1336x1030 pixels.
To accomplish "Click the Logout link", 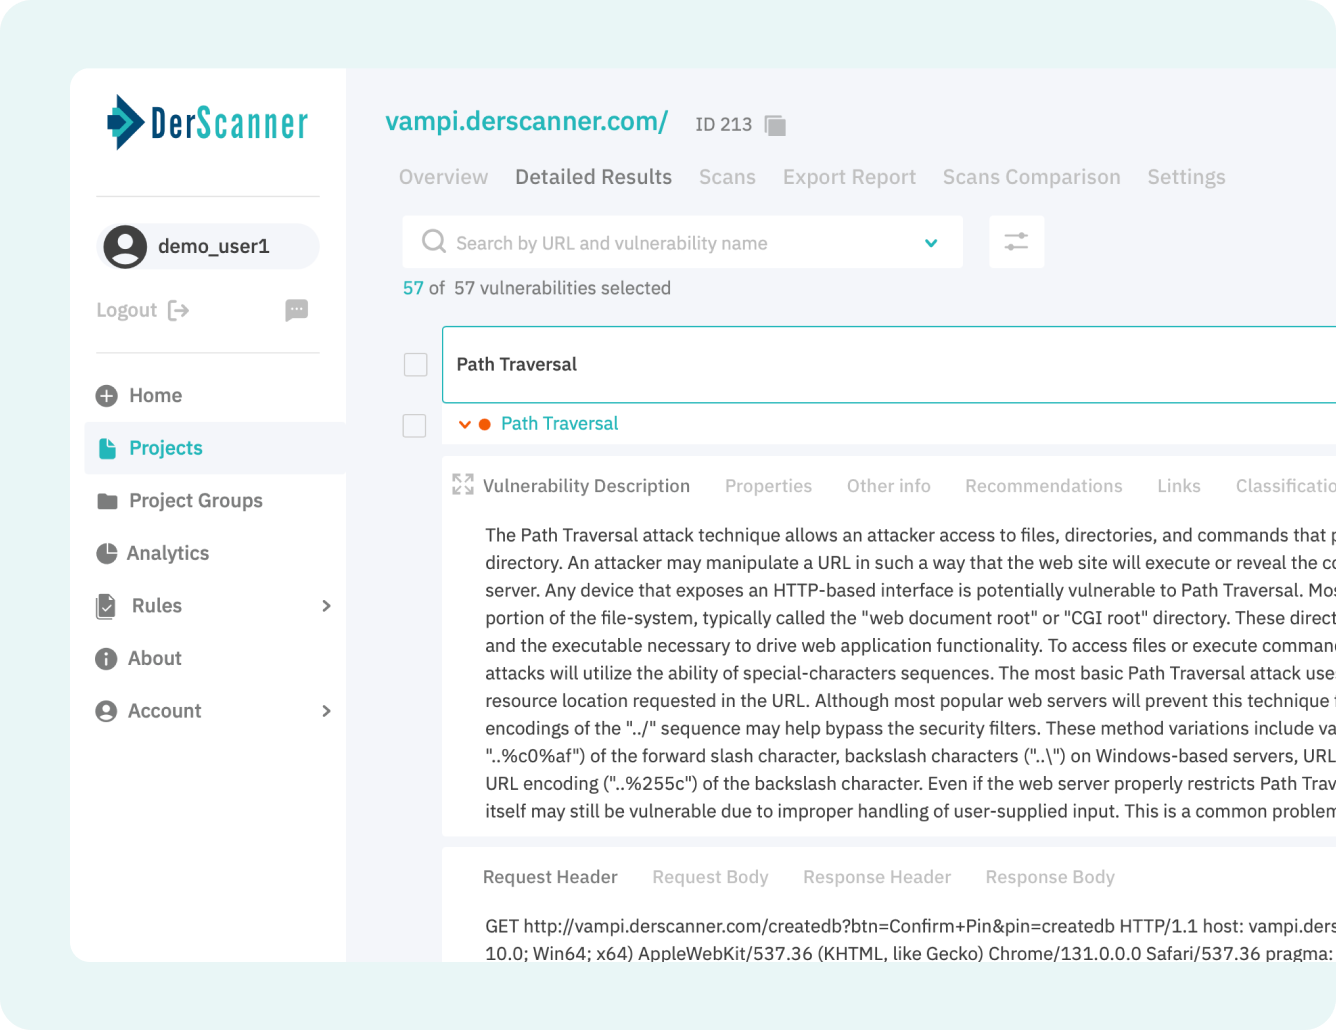I will [x=126, y=310].
